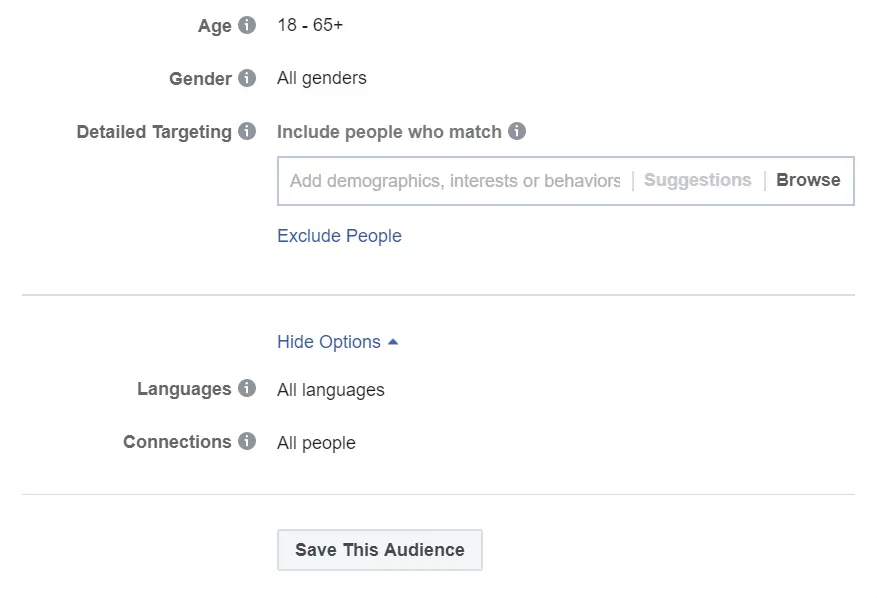Click the Connections info icon
Viewport: 877px width, 598px height.
click(x=247, y=441)
